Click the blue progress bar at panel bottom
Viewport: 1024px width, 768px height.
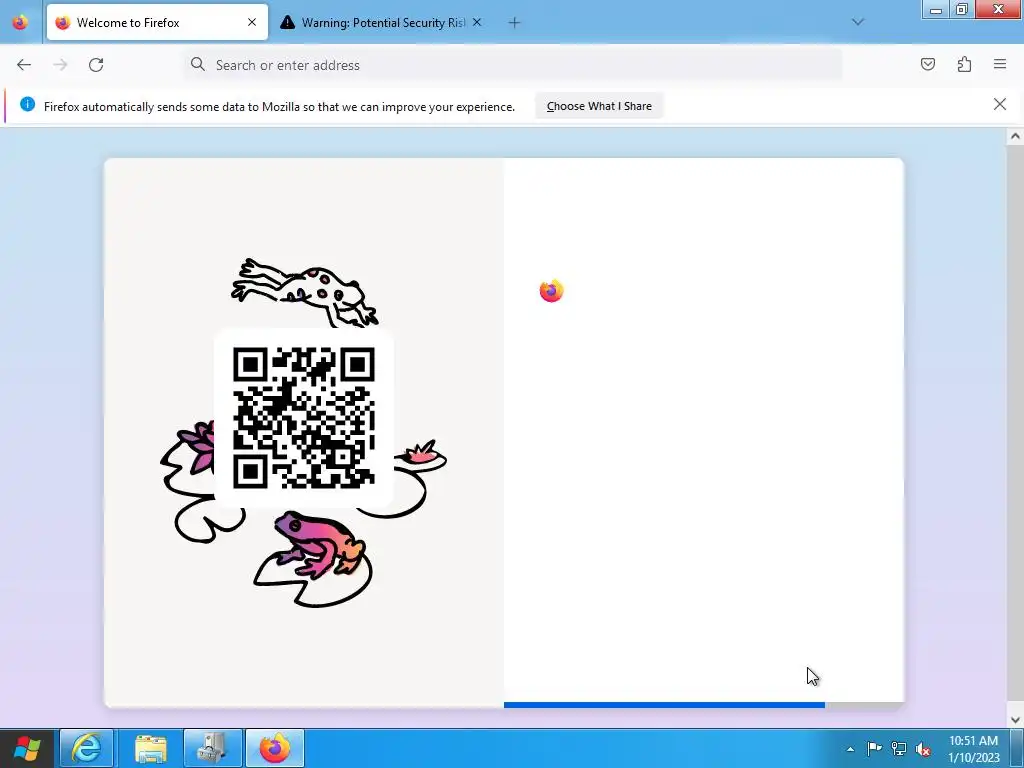coord(664,705)
